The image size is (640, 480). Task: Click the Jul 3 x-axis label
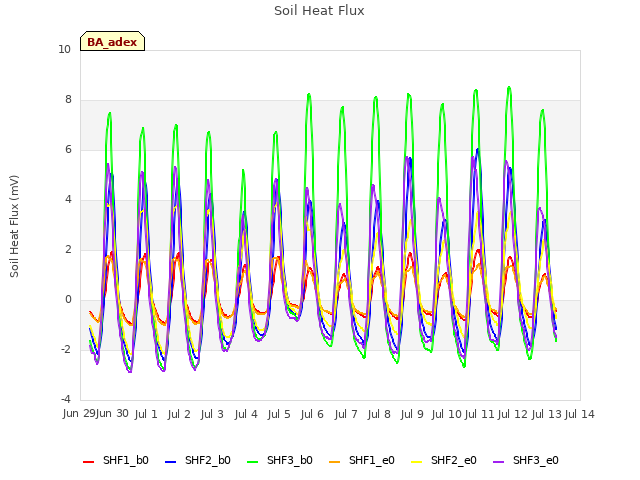pyautogui.click(x=212, y=414)
